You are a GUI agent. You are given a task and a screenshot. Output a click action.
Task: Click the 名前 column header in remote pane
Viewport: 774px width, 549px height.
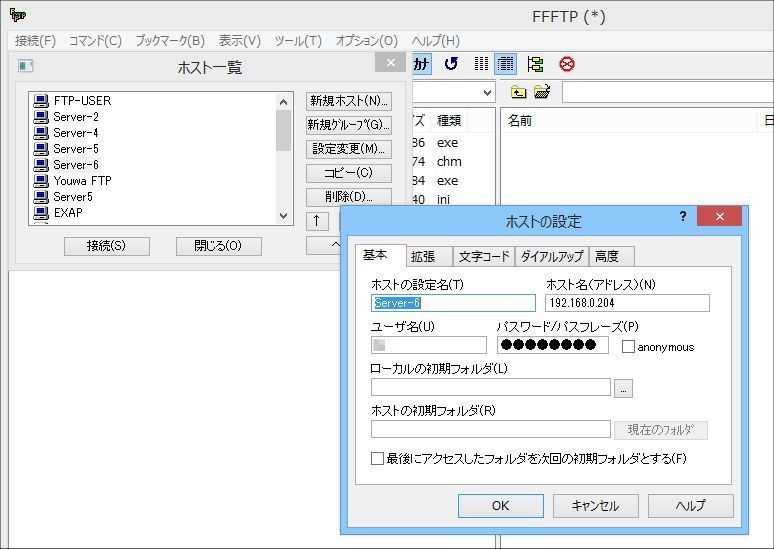(630, 120)
